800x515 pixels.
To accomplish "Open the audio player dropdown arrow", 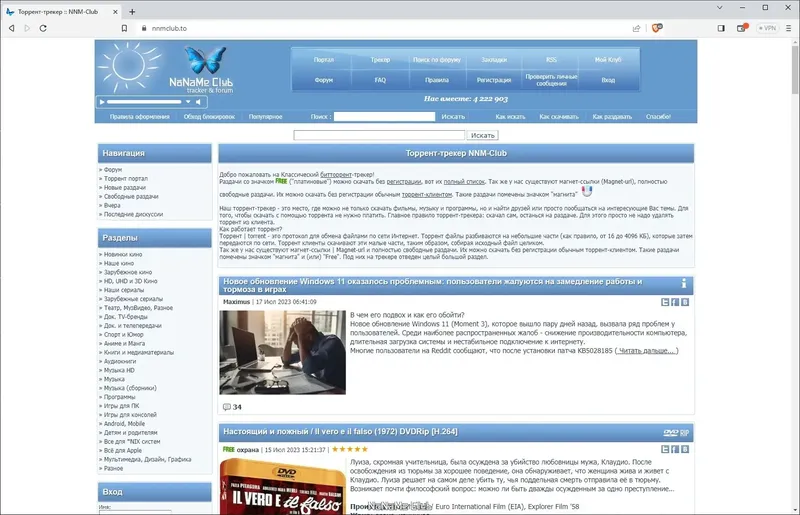I will (x=188, y=102).
